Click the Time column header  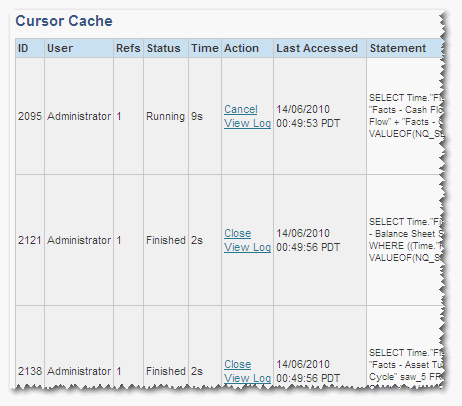[205, 48]
